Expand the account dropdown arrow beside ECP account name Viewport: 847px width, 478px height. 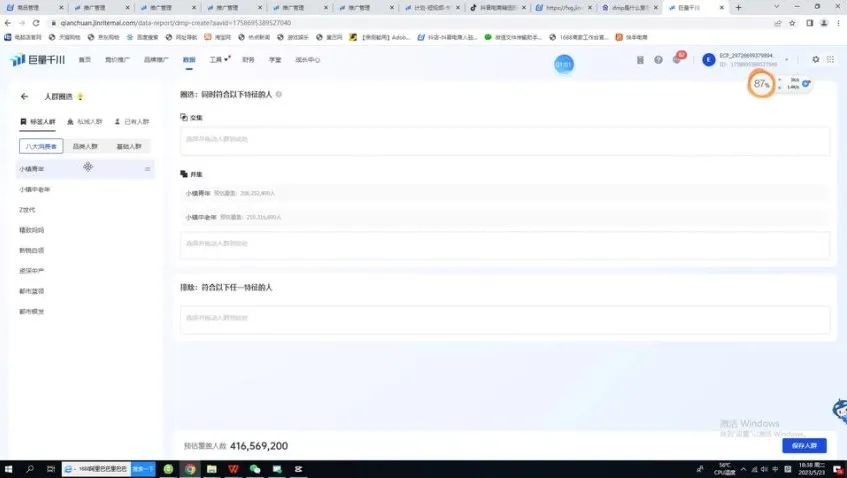tap(787, 60)
